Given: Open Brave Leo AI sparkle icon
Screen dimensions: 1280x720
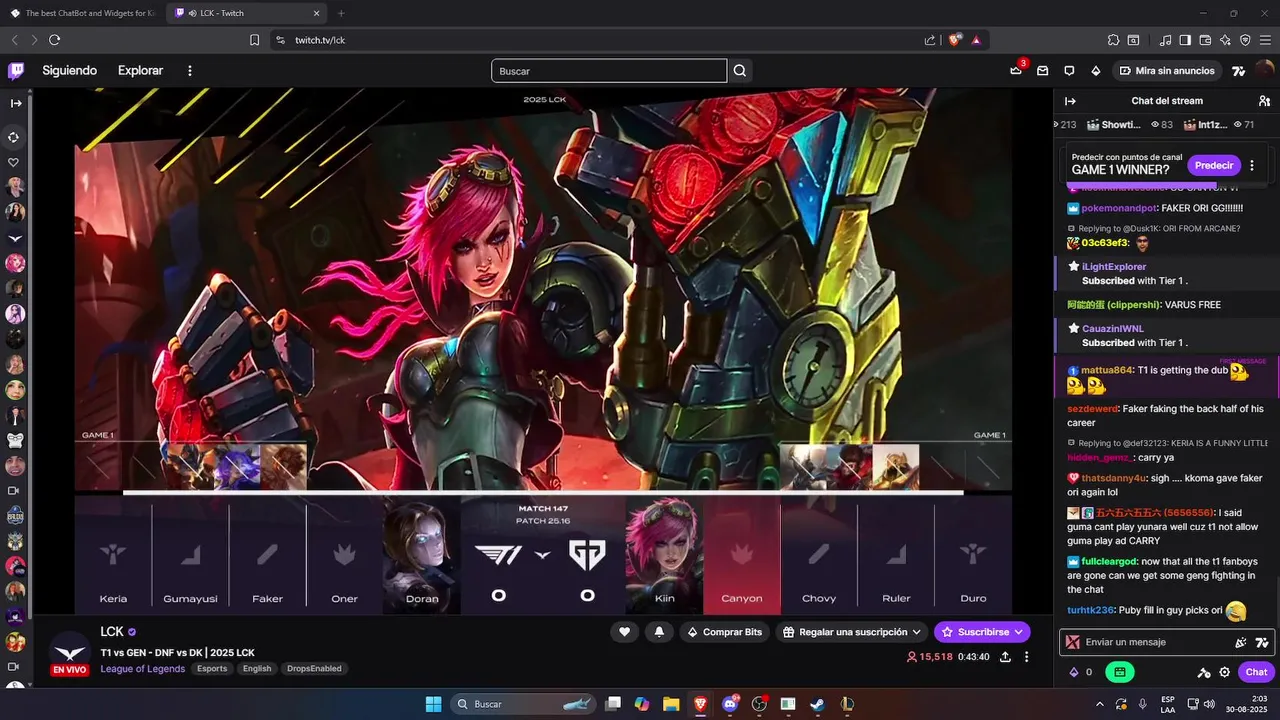Looking at the screenshot, I should point(1225,40).
